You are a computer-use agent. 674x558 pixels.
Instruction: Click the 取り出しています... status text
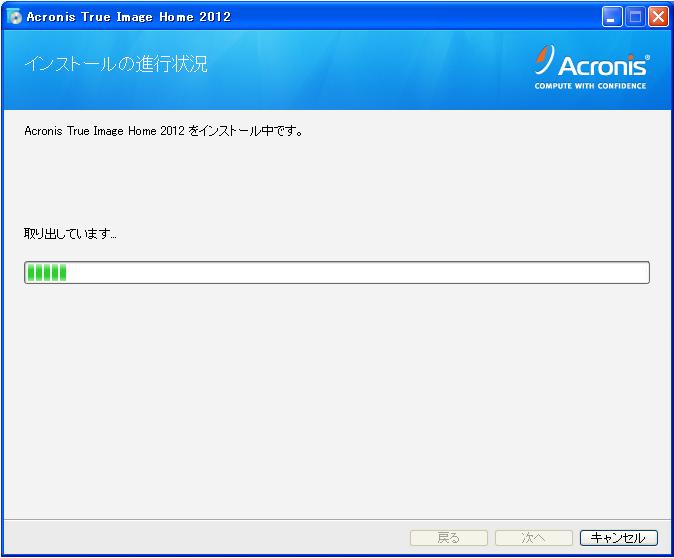(x=70, y=234)
